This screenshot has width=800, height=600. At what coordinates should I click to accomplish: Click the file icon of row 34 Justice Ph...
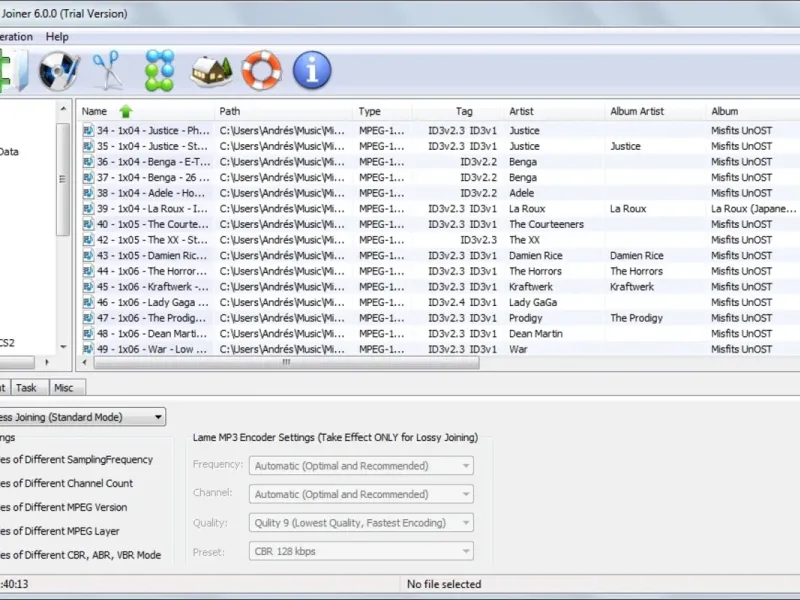click(x=88, y=131)
